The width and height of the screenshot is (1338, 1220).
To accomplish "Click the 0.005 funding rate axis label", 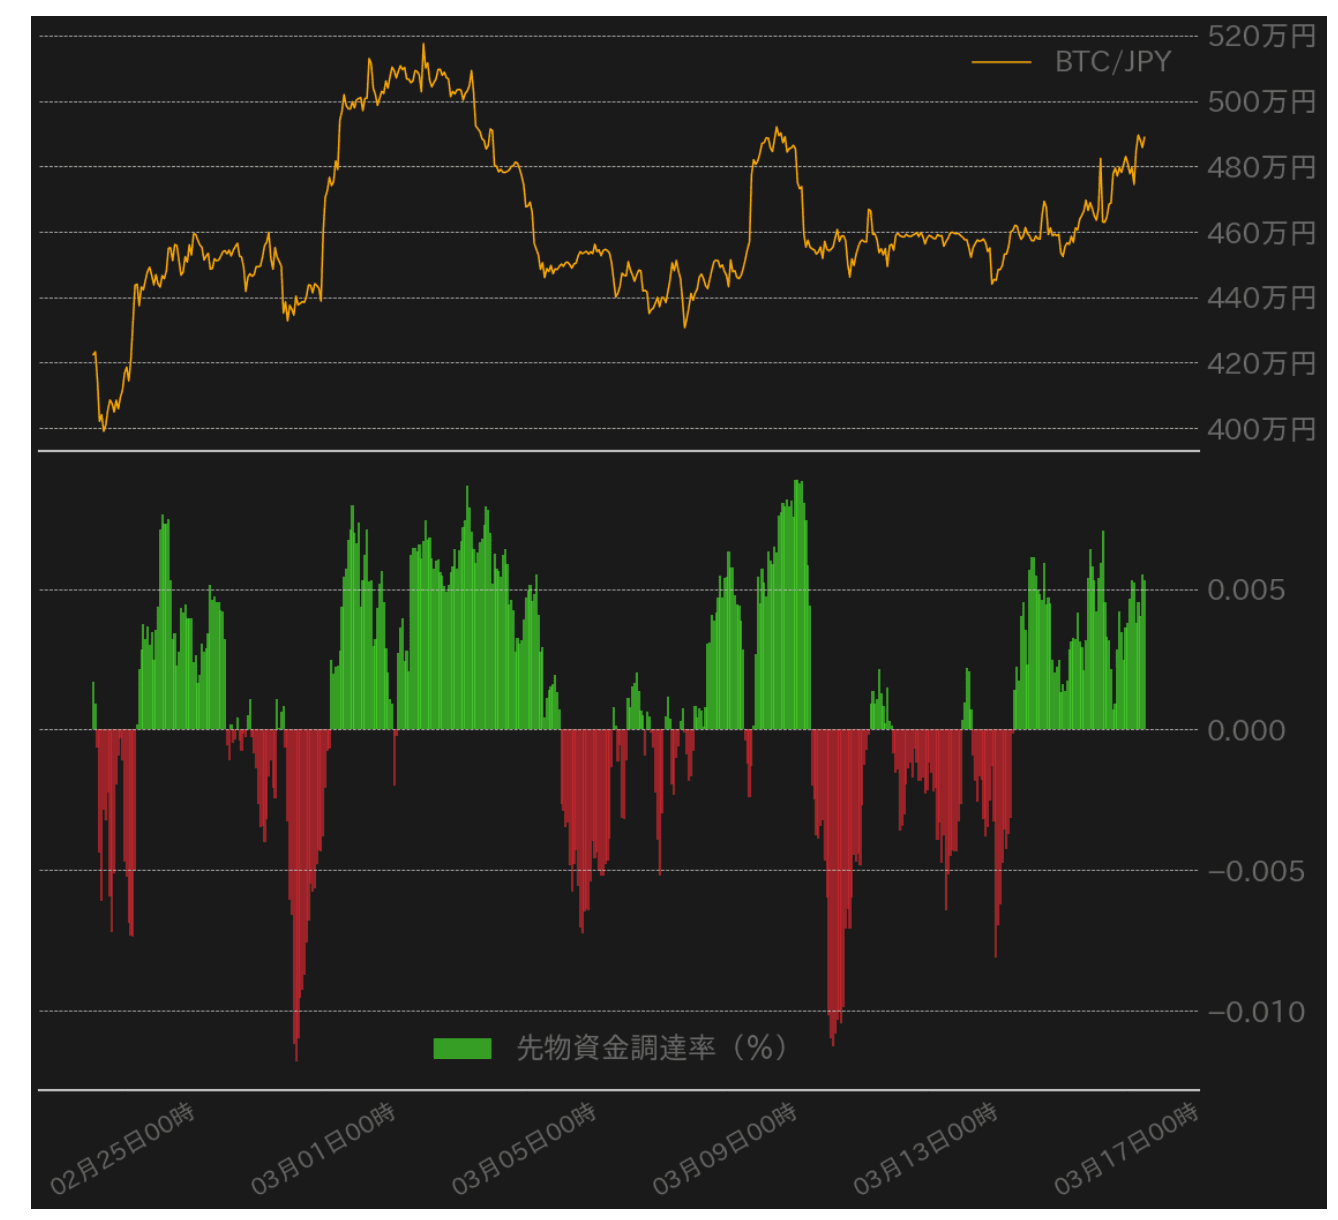I will click(1246, 590).
